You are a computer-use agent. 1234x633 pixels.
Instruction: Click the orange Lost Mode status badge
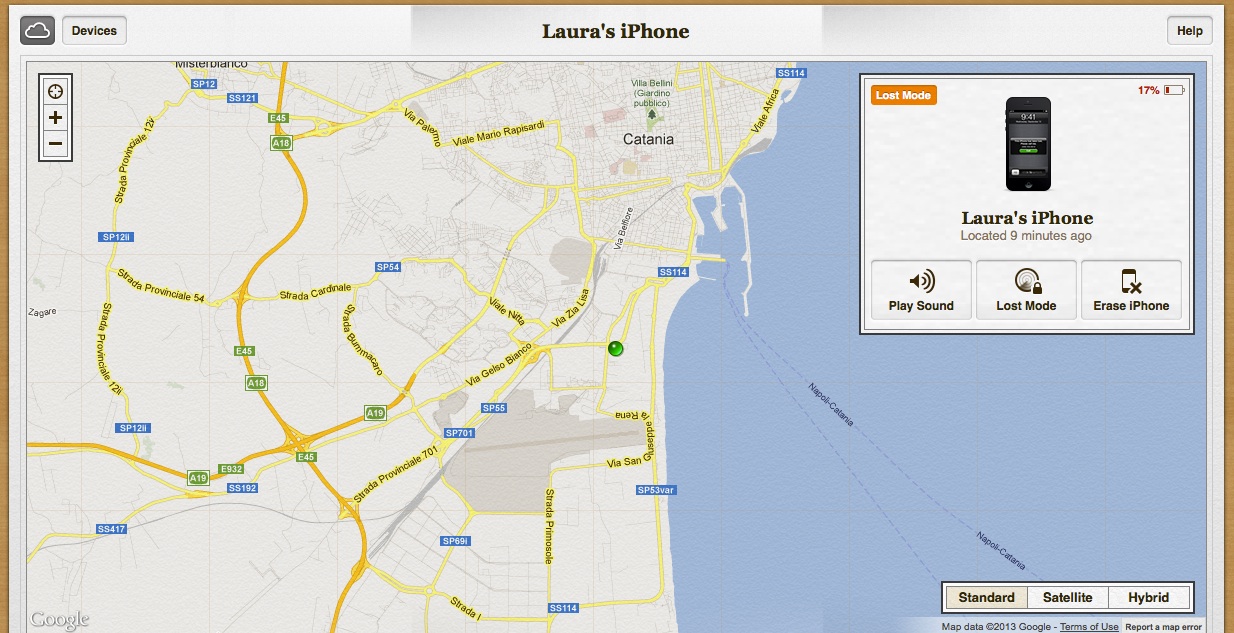[903, 95]
